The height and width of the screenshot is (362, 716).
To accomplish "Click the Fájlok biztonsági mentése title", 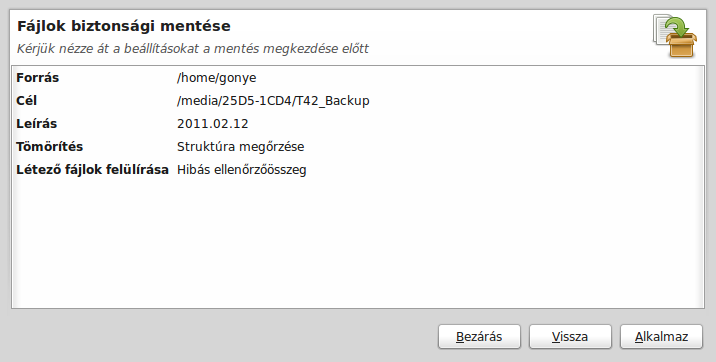I will tap(124, 26).
